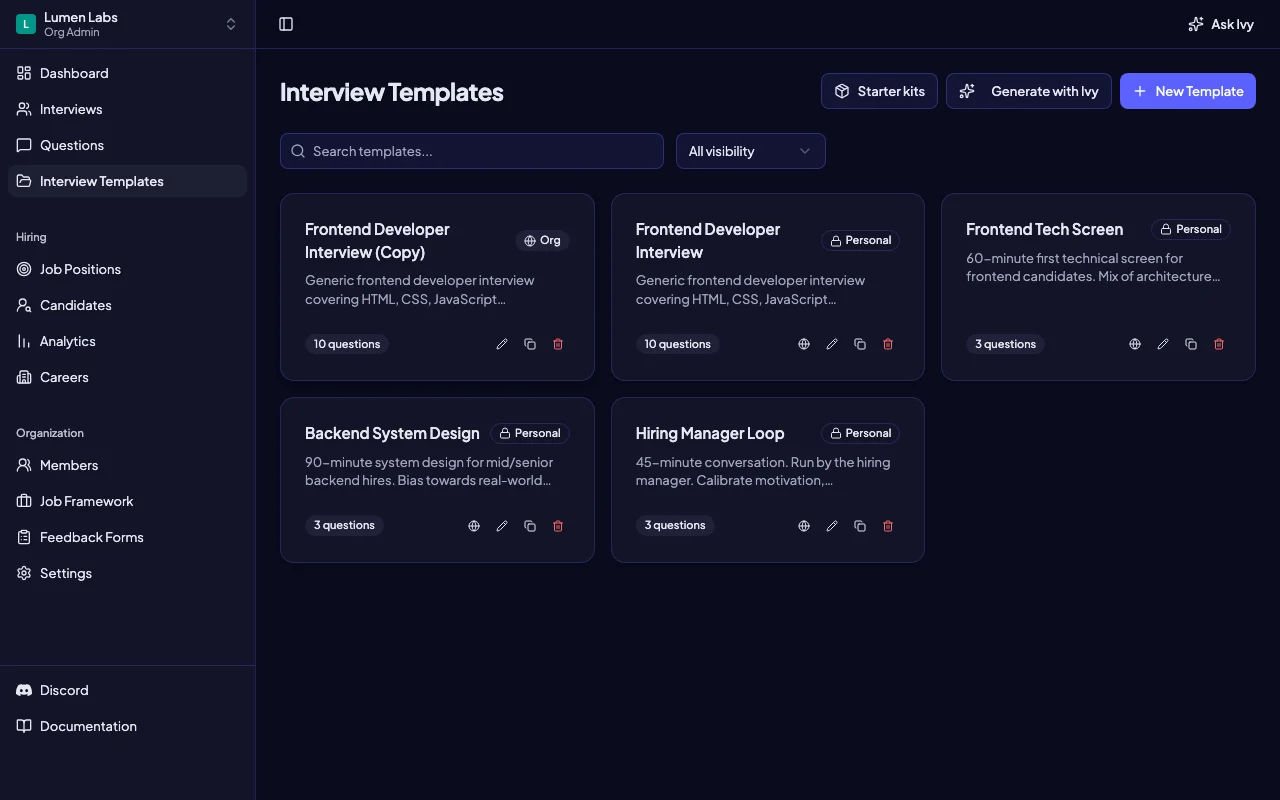The image size is (1280, 800).
Task: Duplicate the Personal Frontend Developer Interview template
Action: point(860,344)
